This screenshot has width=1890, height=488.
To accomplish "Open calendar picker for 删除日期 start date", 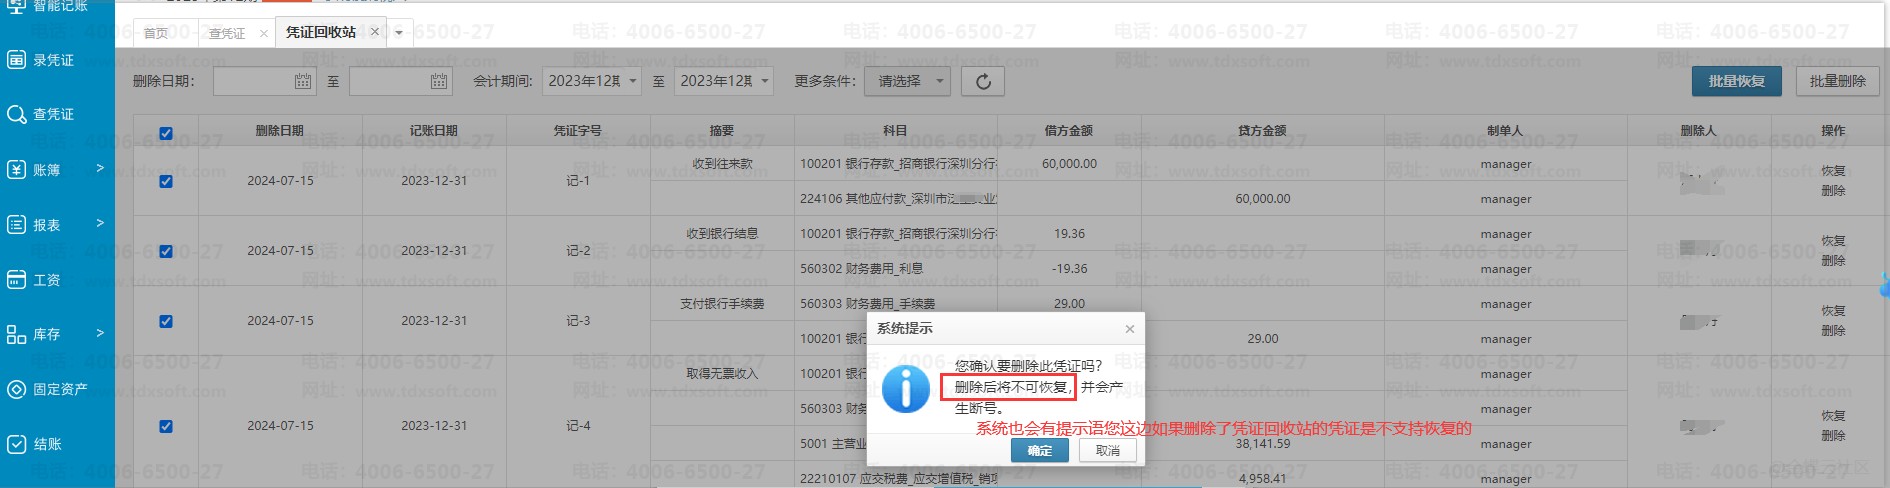I will pyautogui.click(x=303, y=81).
